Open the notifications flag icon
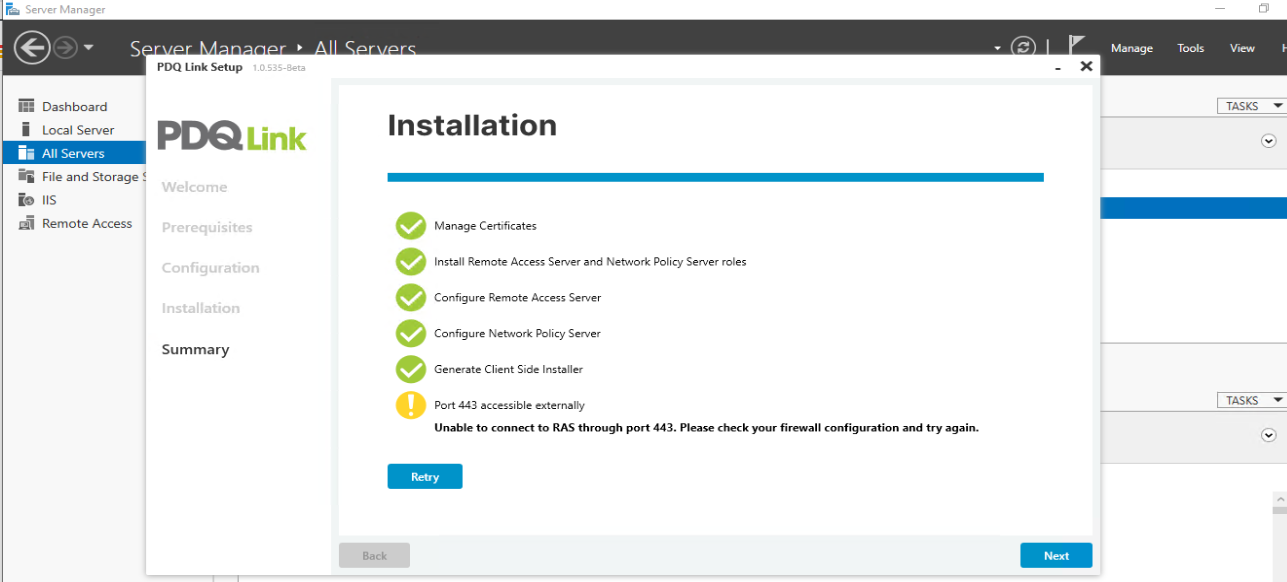The height and width of the screenshot is (582, 1287). [1076, 46]
